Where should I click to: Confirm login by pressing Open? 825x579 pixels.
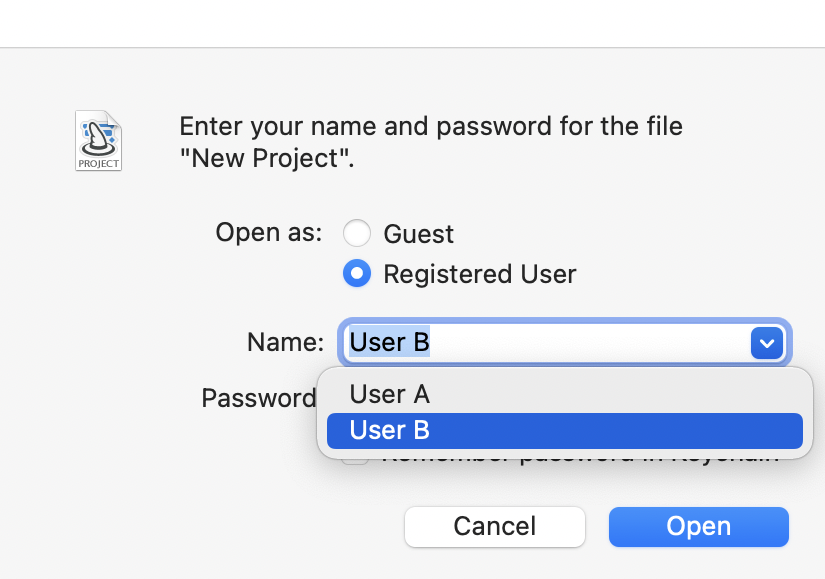pyautogui.click(x=698, y=526)
